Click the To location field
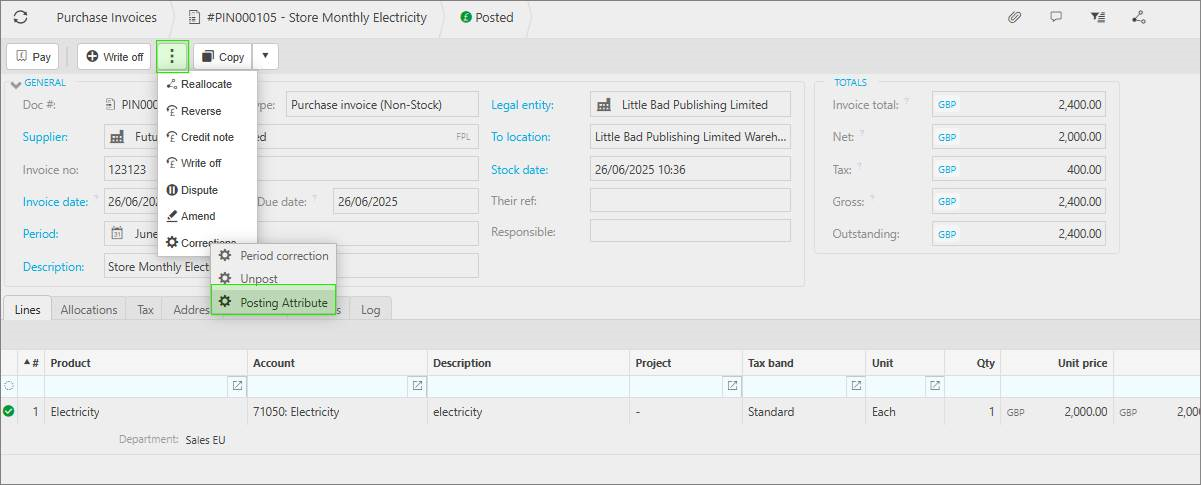1201x485 pixels. [x=690, y=136]
